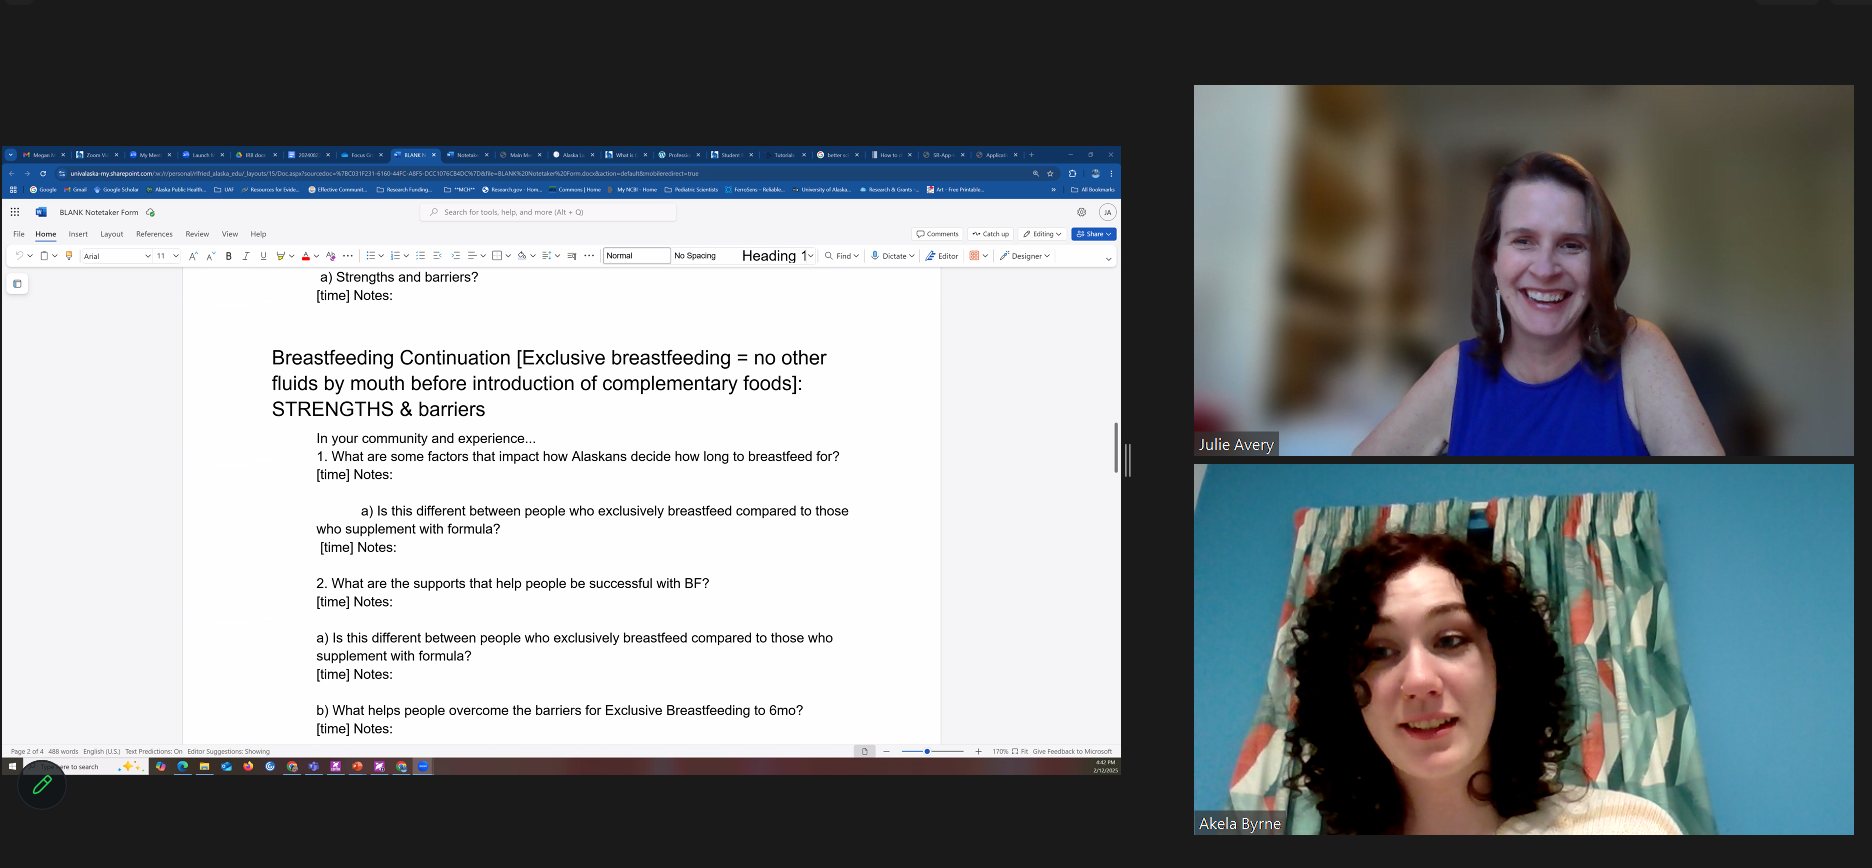The image size is (1872, 868).
Task: Open the Editor proofing tool
Action: [x=942, y=256]
